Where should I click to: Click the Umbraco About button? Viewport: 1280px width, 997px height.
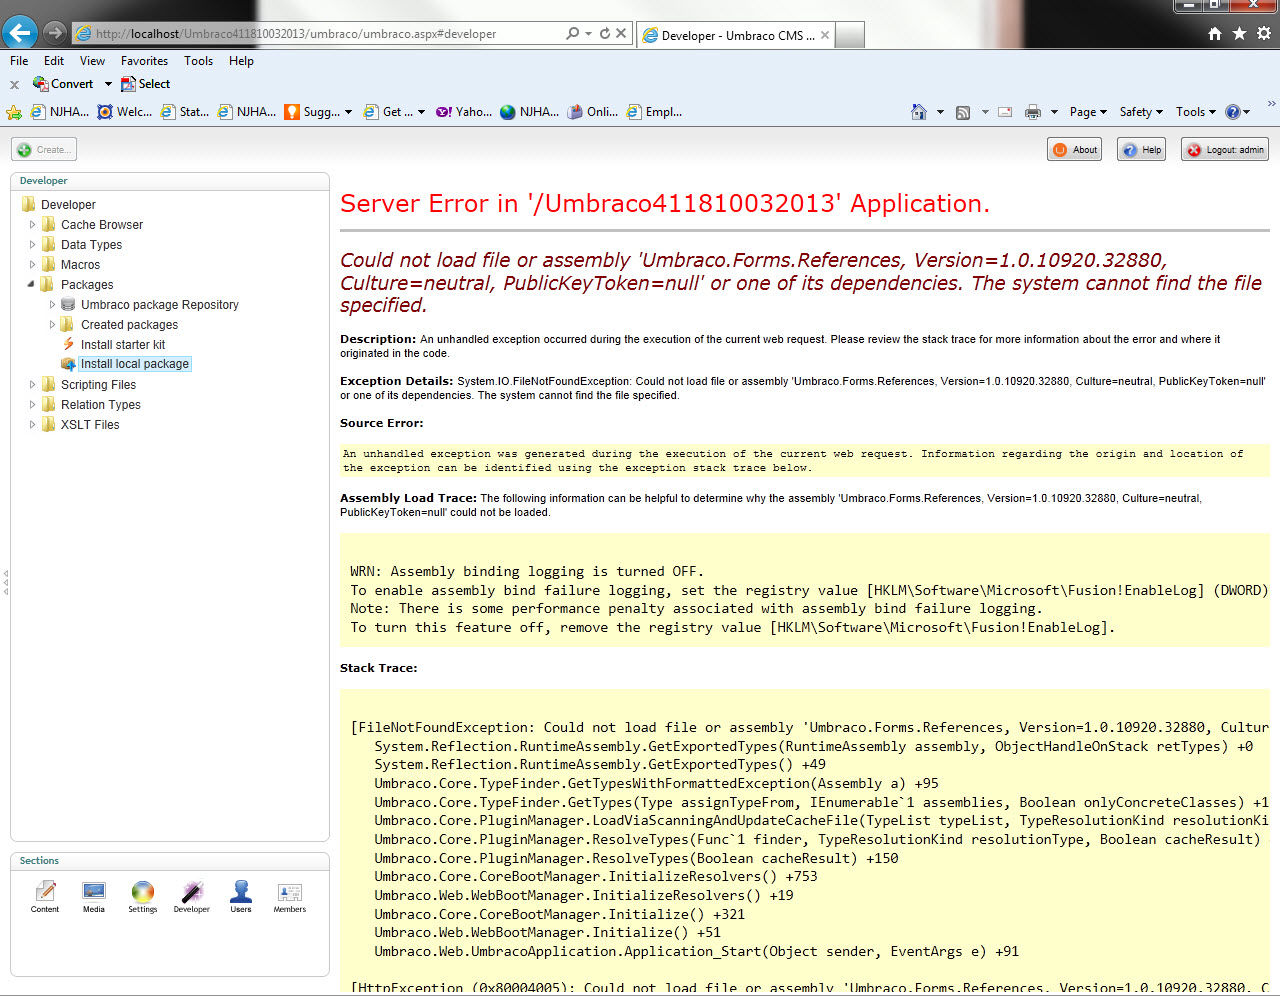(1075, 150)
